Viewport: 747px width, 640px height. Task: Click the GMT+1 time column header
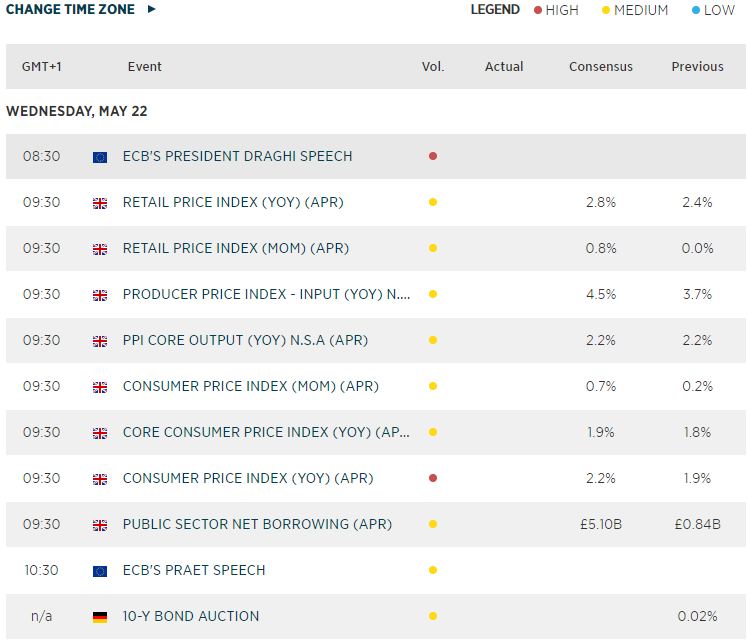point(42,67)
